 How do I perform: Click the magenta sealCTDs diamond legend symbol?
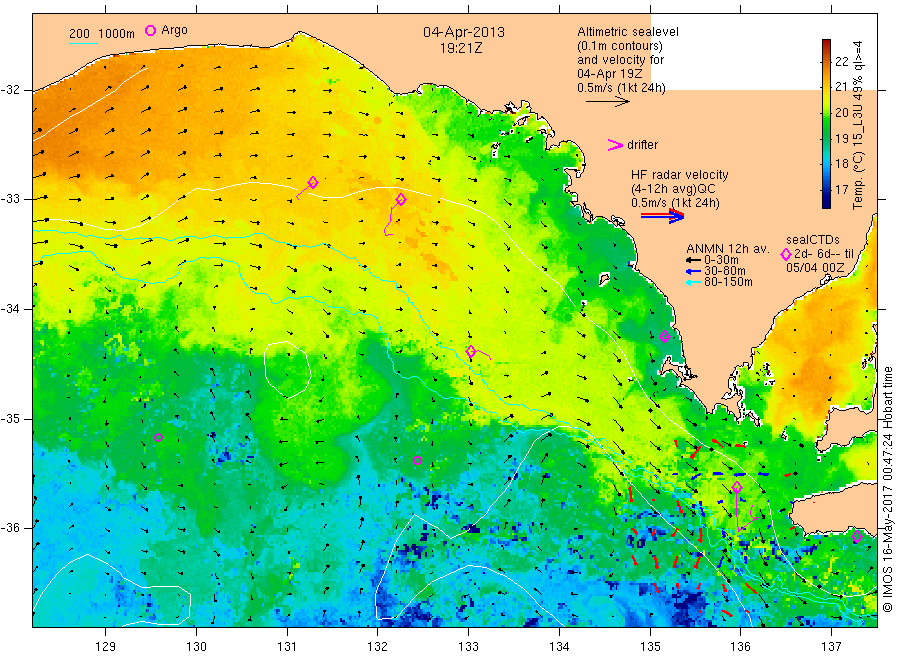point(786,255)
